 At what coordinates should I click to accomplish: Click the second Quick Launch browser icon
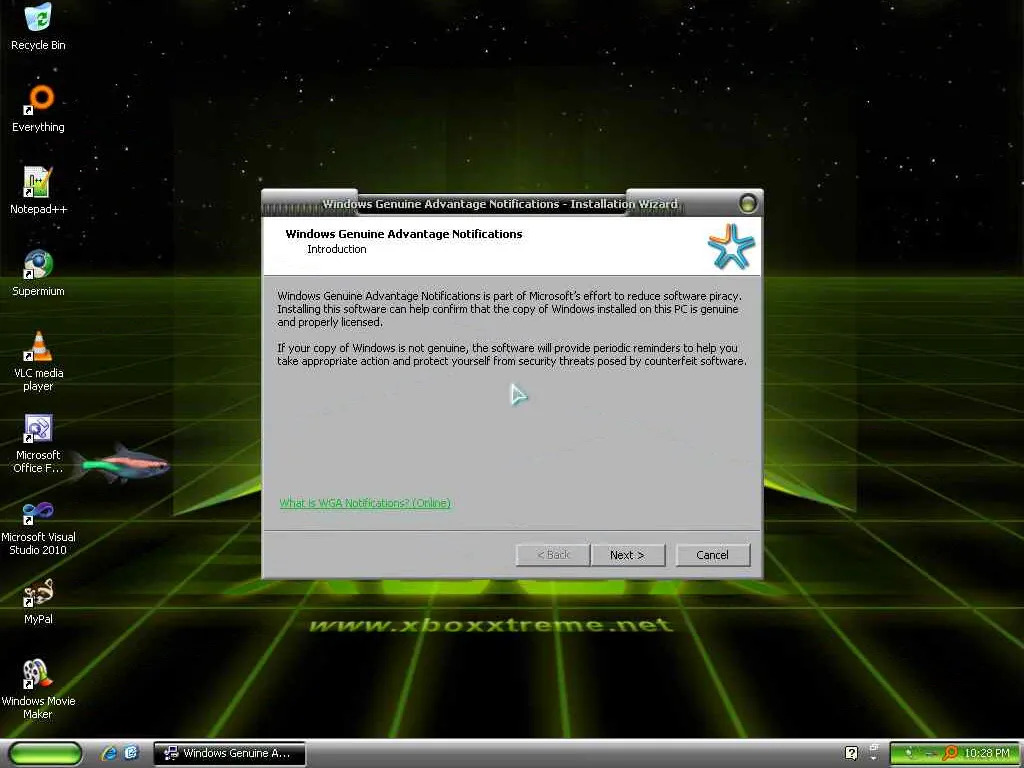coord(131,753)
